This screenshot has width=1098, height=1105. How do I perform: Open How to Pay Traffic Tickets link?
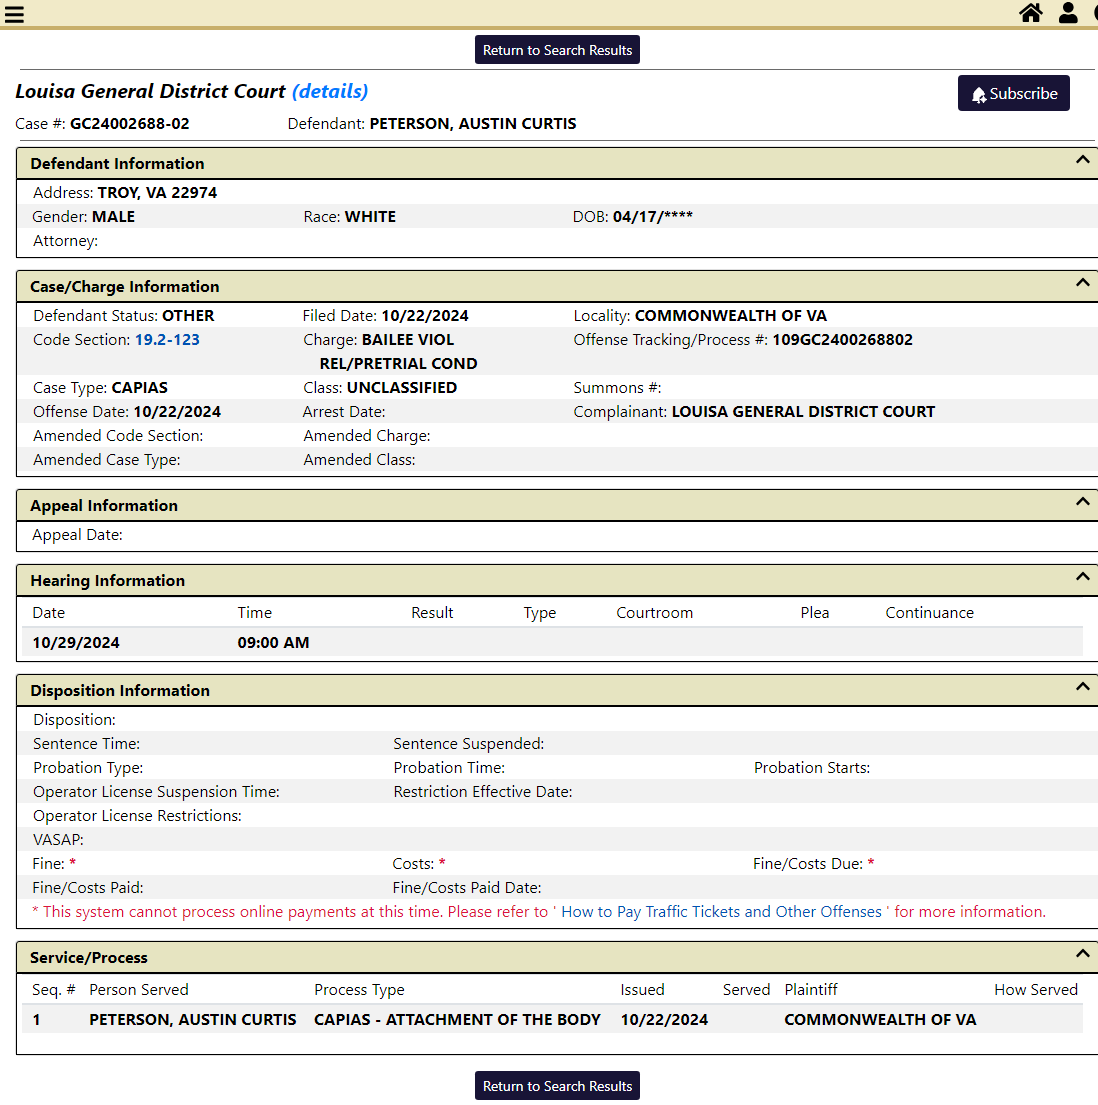point(721,912)
